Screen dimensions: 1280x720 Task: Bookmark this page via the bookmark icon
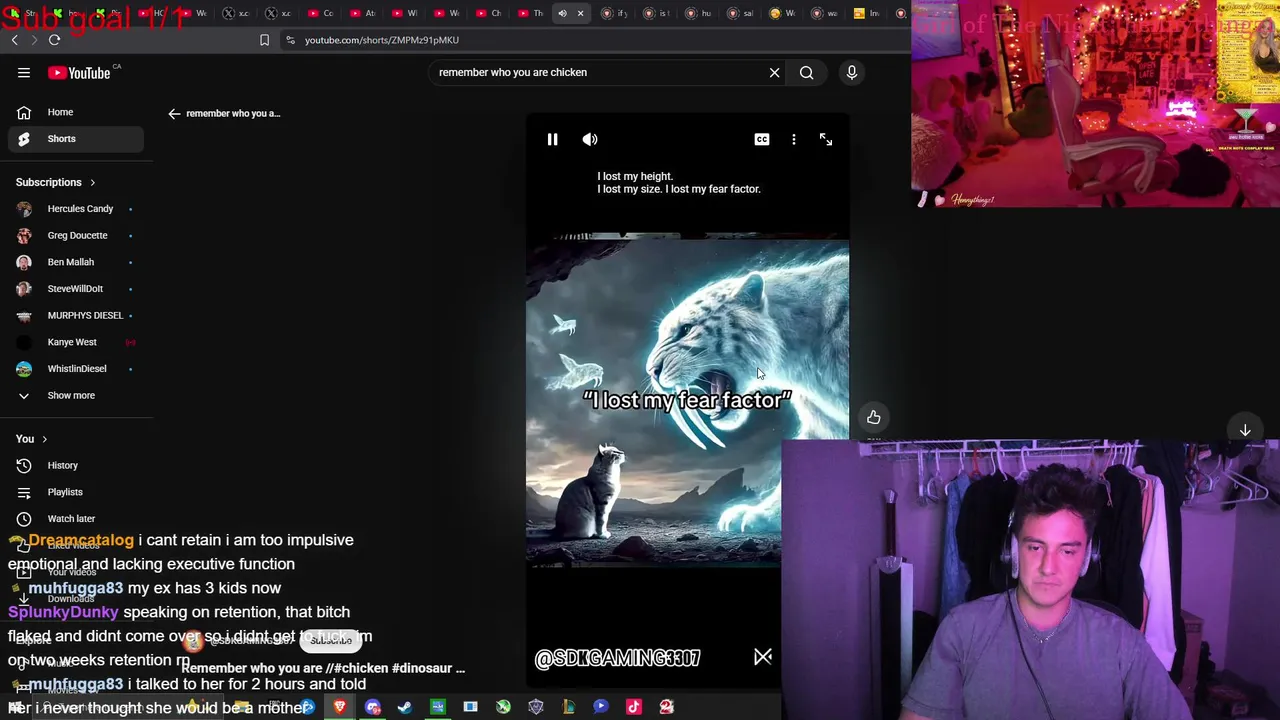264,40
